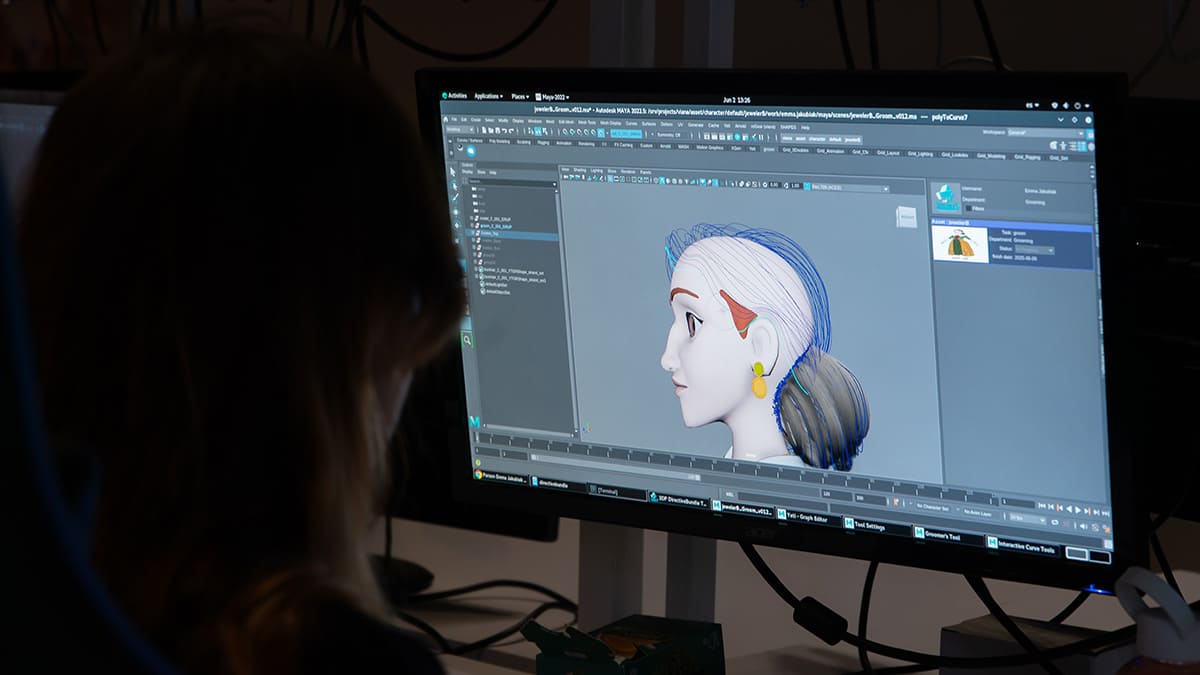This screenshot has width=1200, height=675.
Task: Open the Arnold menu in menu bar
Action: pos(741,125)
